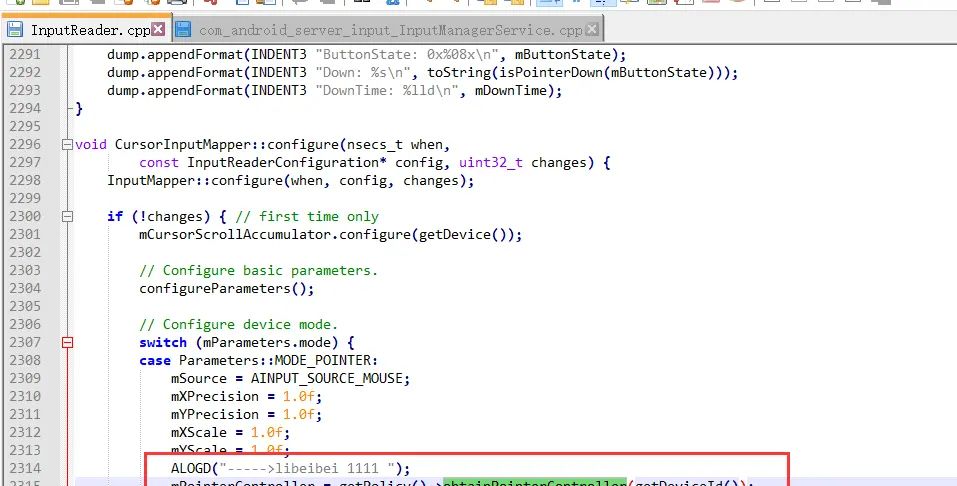Select line number 2314 in the margin
This screenshot has height=486, width=957.
click(x=24, y=468)
